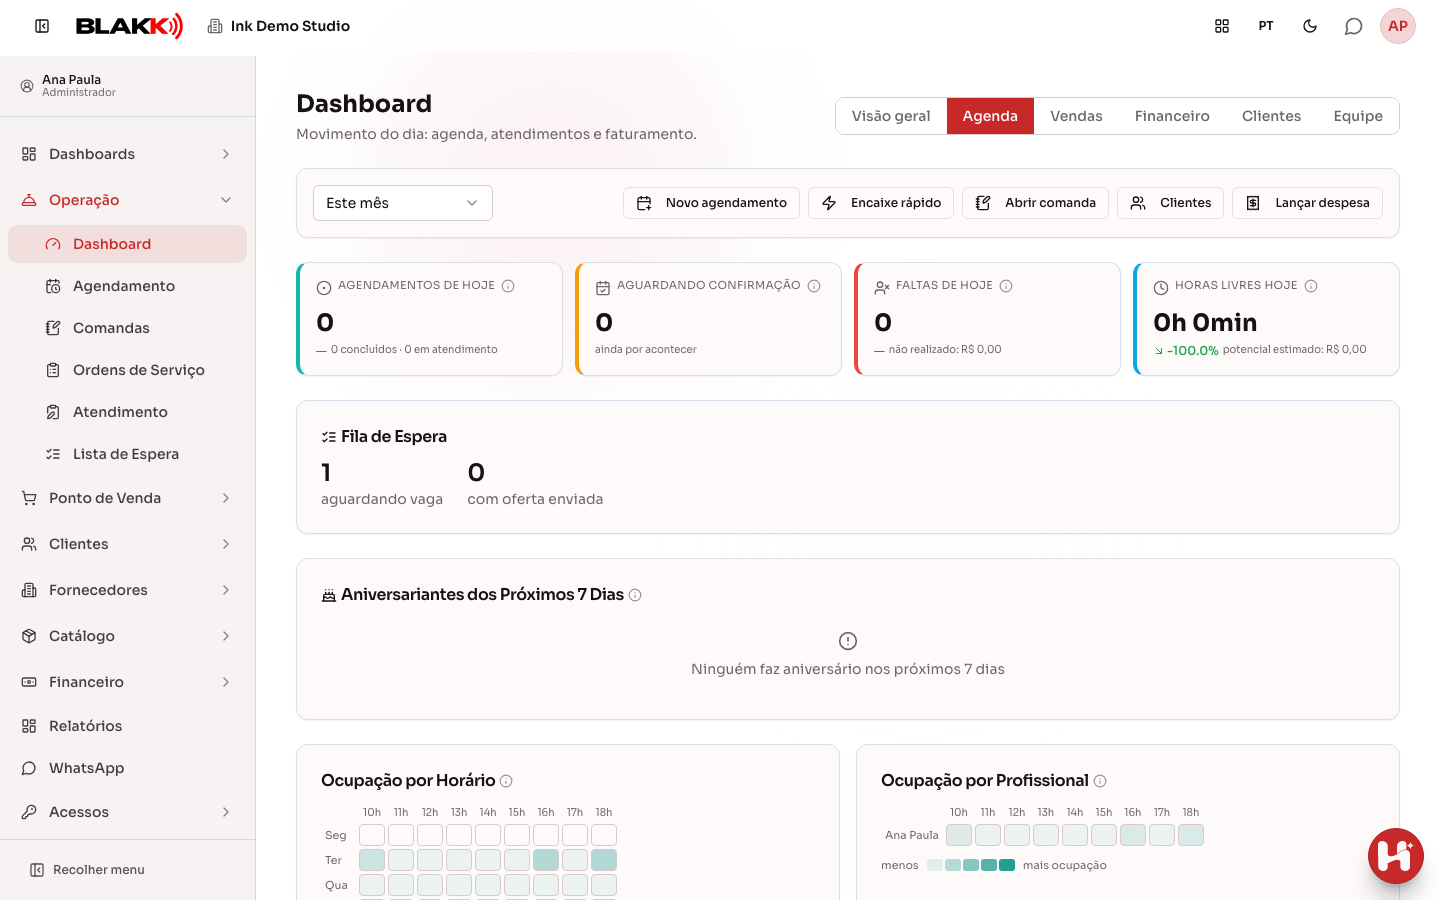Open the apps grid icon in header
The image size is (1440, 900).
coord(1222,26)
